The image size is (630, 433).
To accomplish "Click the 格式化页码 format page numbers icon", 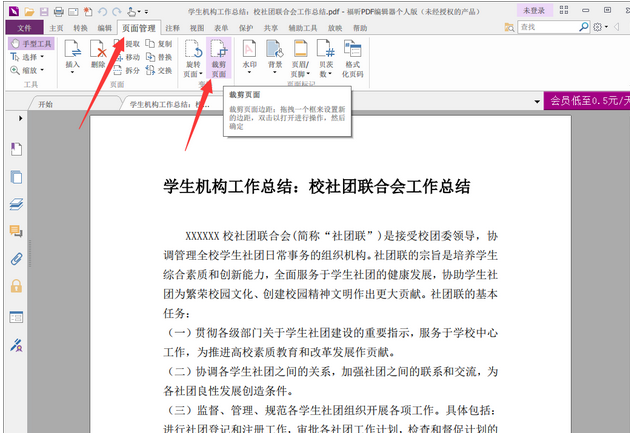I will click(x=352, y=58).
